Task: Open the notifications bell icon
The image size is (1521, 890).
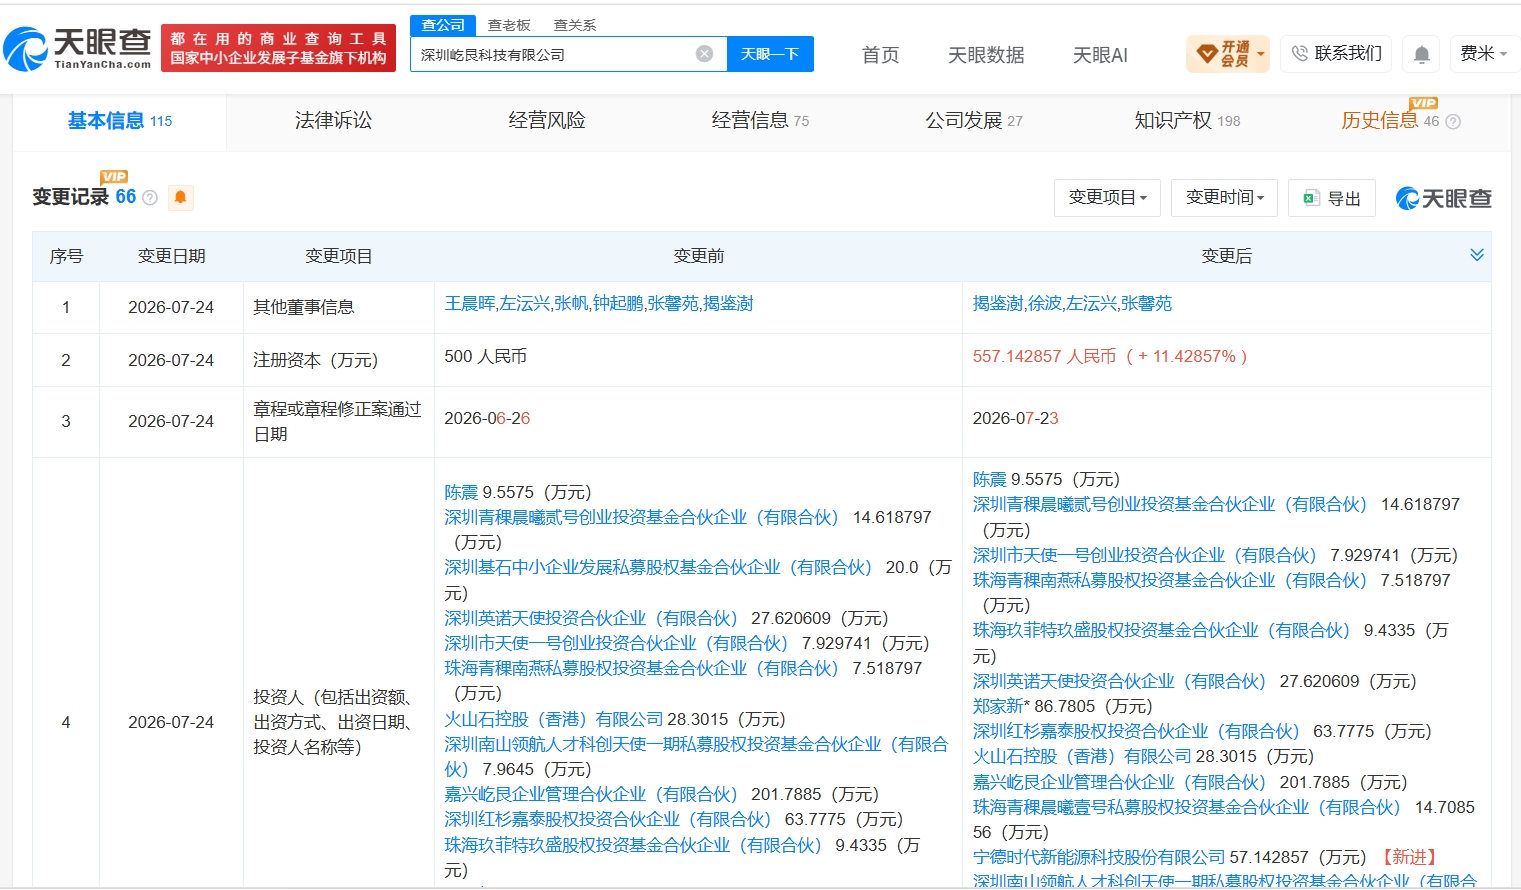Action: tap(1421, 54)
